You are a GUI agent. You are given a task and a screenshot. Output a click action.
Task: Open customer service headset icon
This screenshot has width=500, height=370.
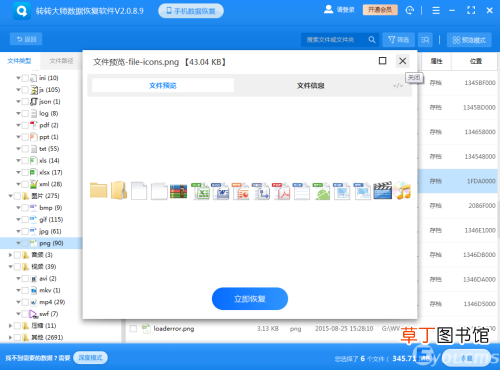pyautogui.click(x=410, y=10)
